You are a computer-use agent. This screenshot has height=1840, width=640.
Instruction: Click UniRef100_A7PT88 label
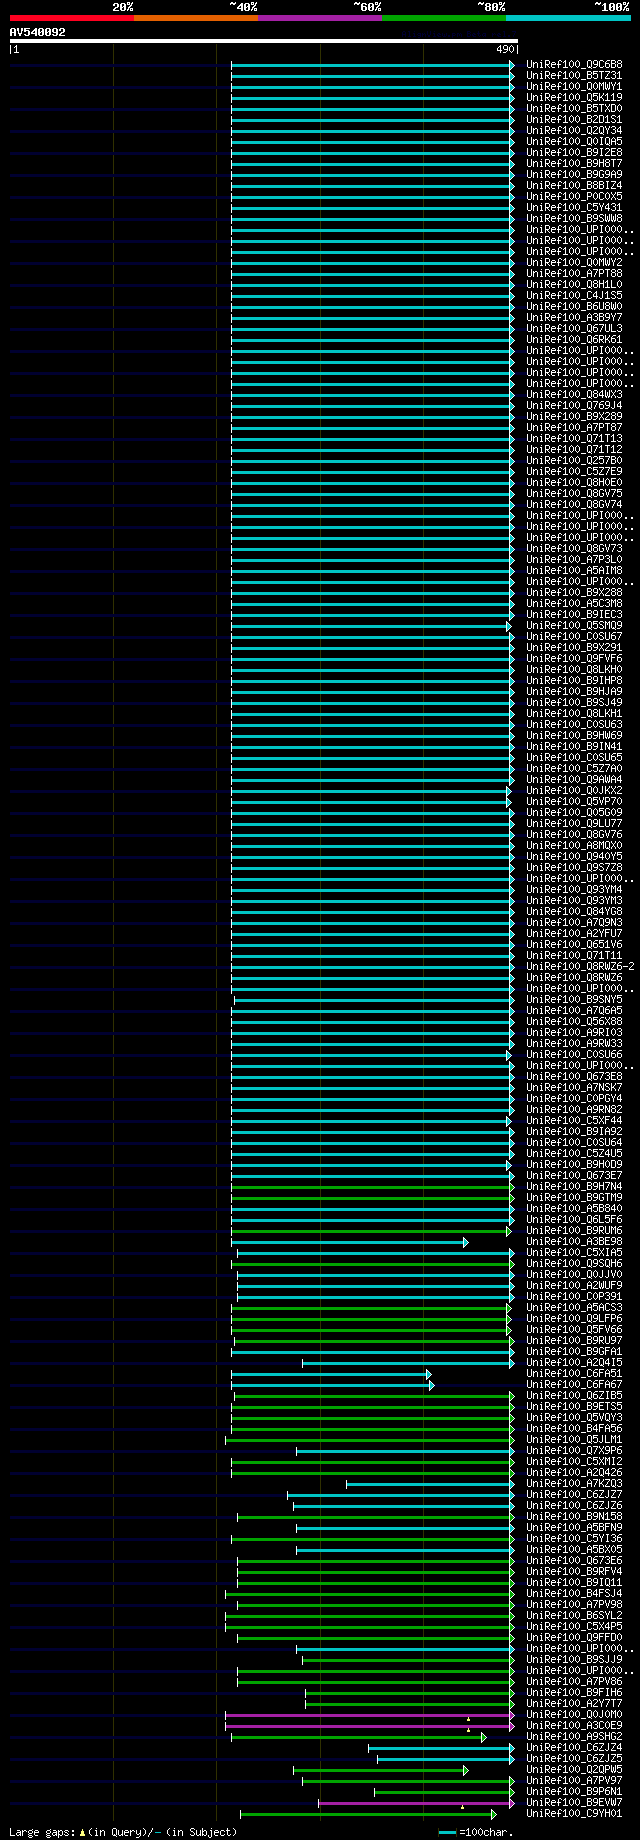[x=574, y=273]
